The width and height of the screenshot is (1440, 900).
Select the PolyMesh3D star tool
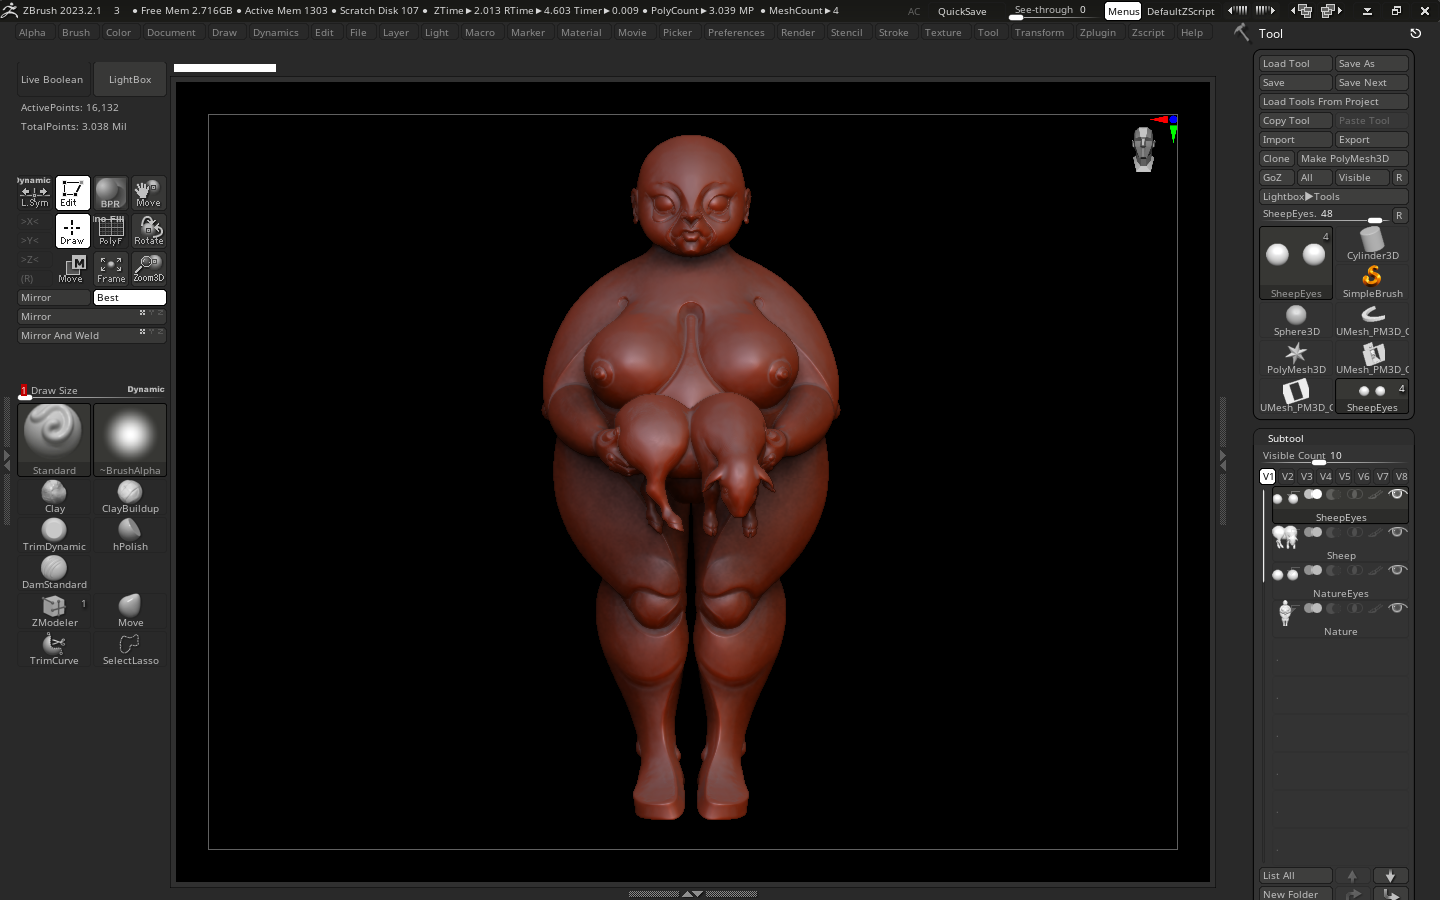(1296, 358)
